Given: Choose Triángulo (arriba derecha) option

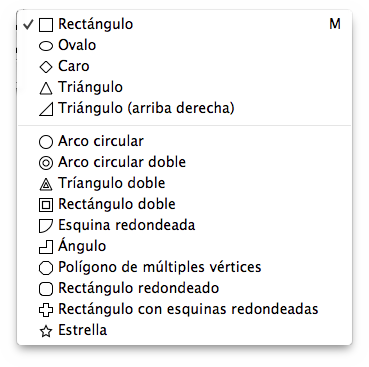Looking at the screenshot, I should pos(184,108).
